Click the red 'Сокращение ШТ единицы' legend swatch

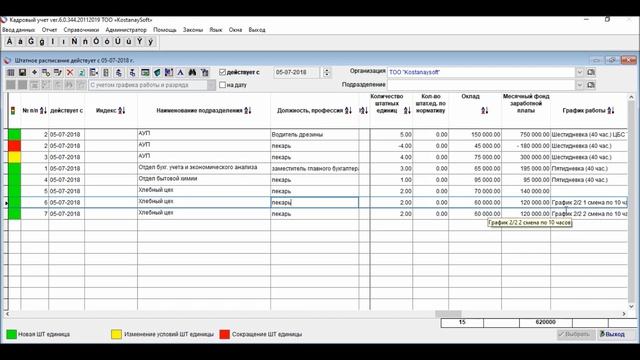[x=224, y=334]
